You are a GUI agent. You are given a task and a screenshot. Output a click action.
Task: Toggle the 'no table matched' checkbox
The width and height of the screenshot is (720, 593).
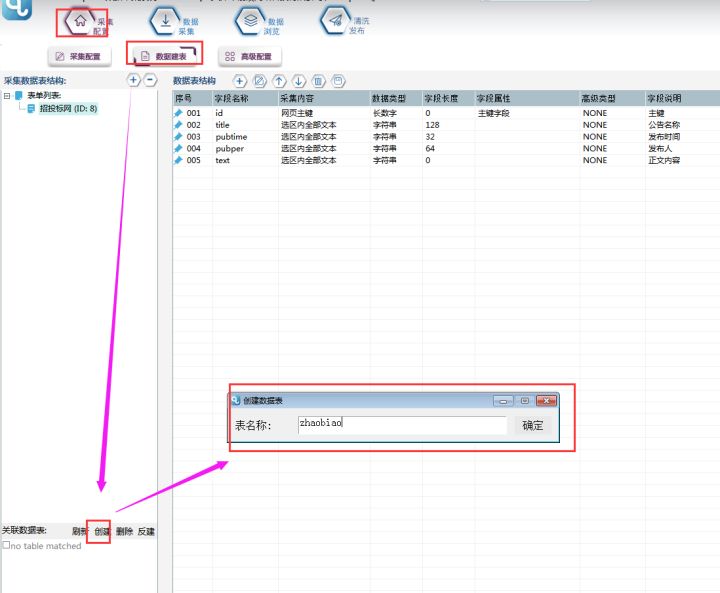click(x=6, y=545)
